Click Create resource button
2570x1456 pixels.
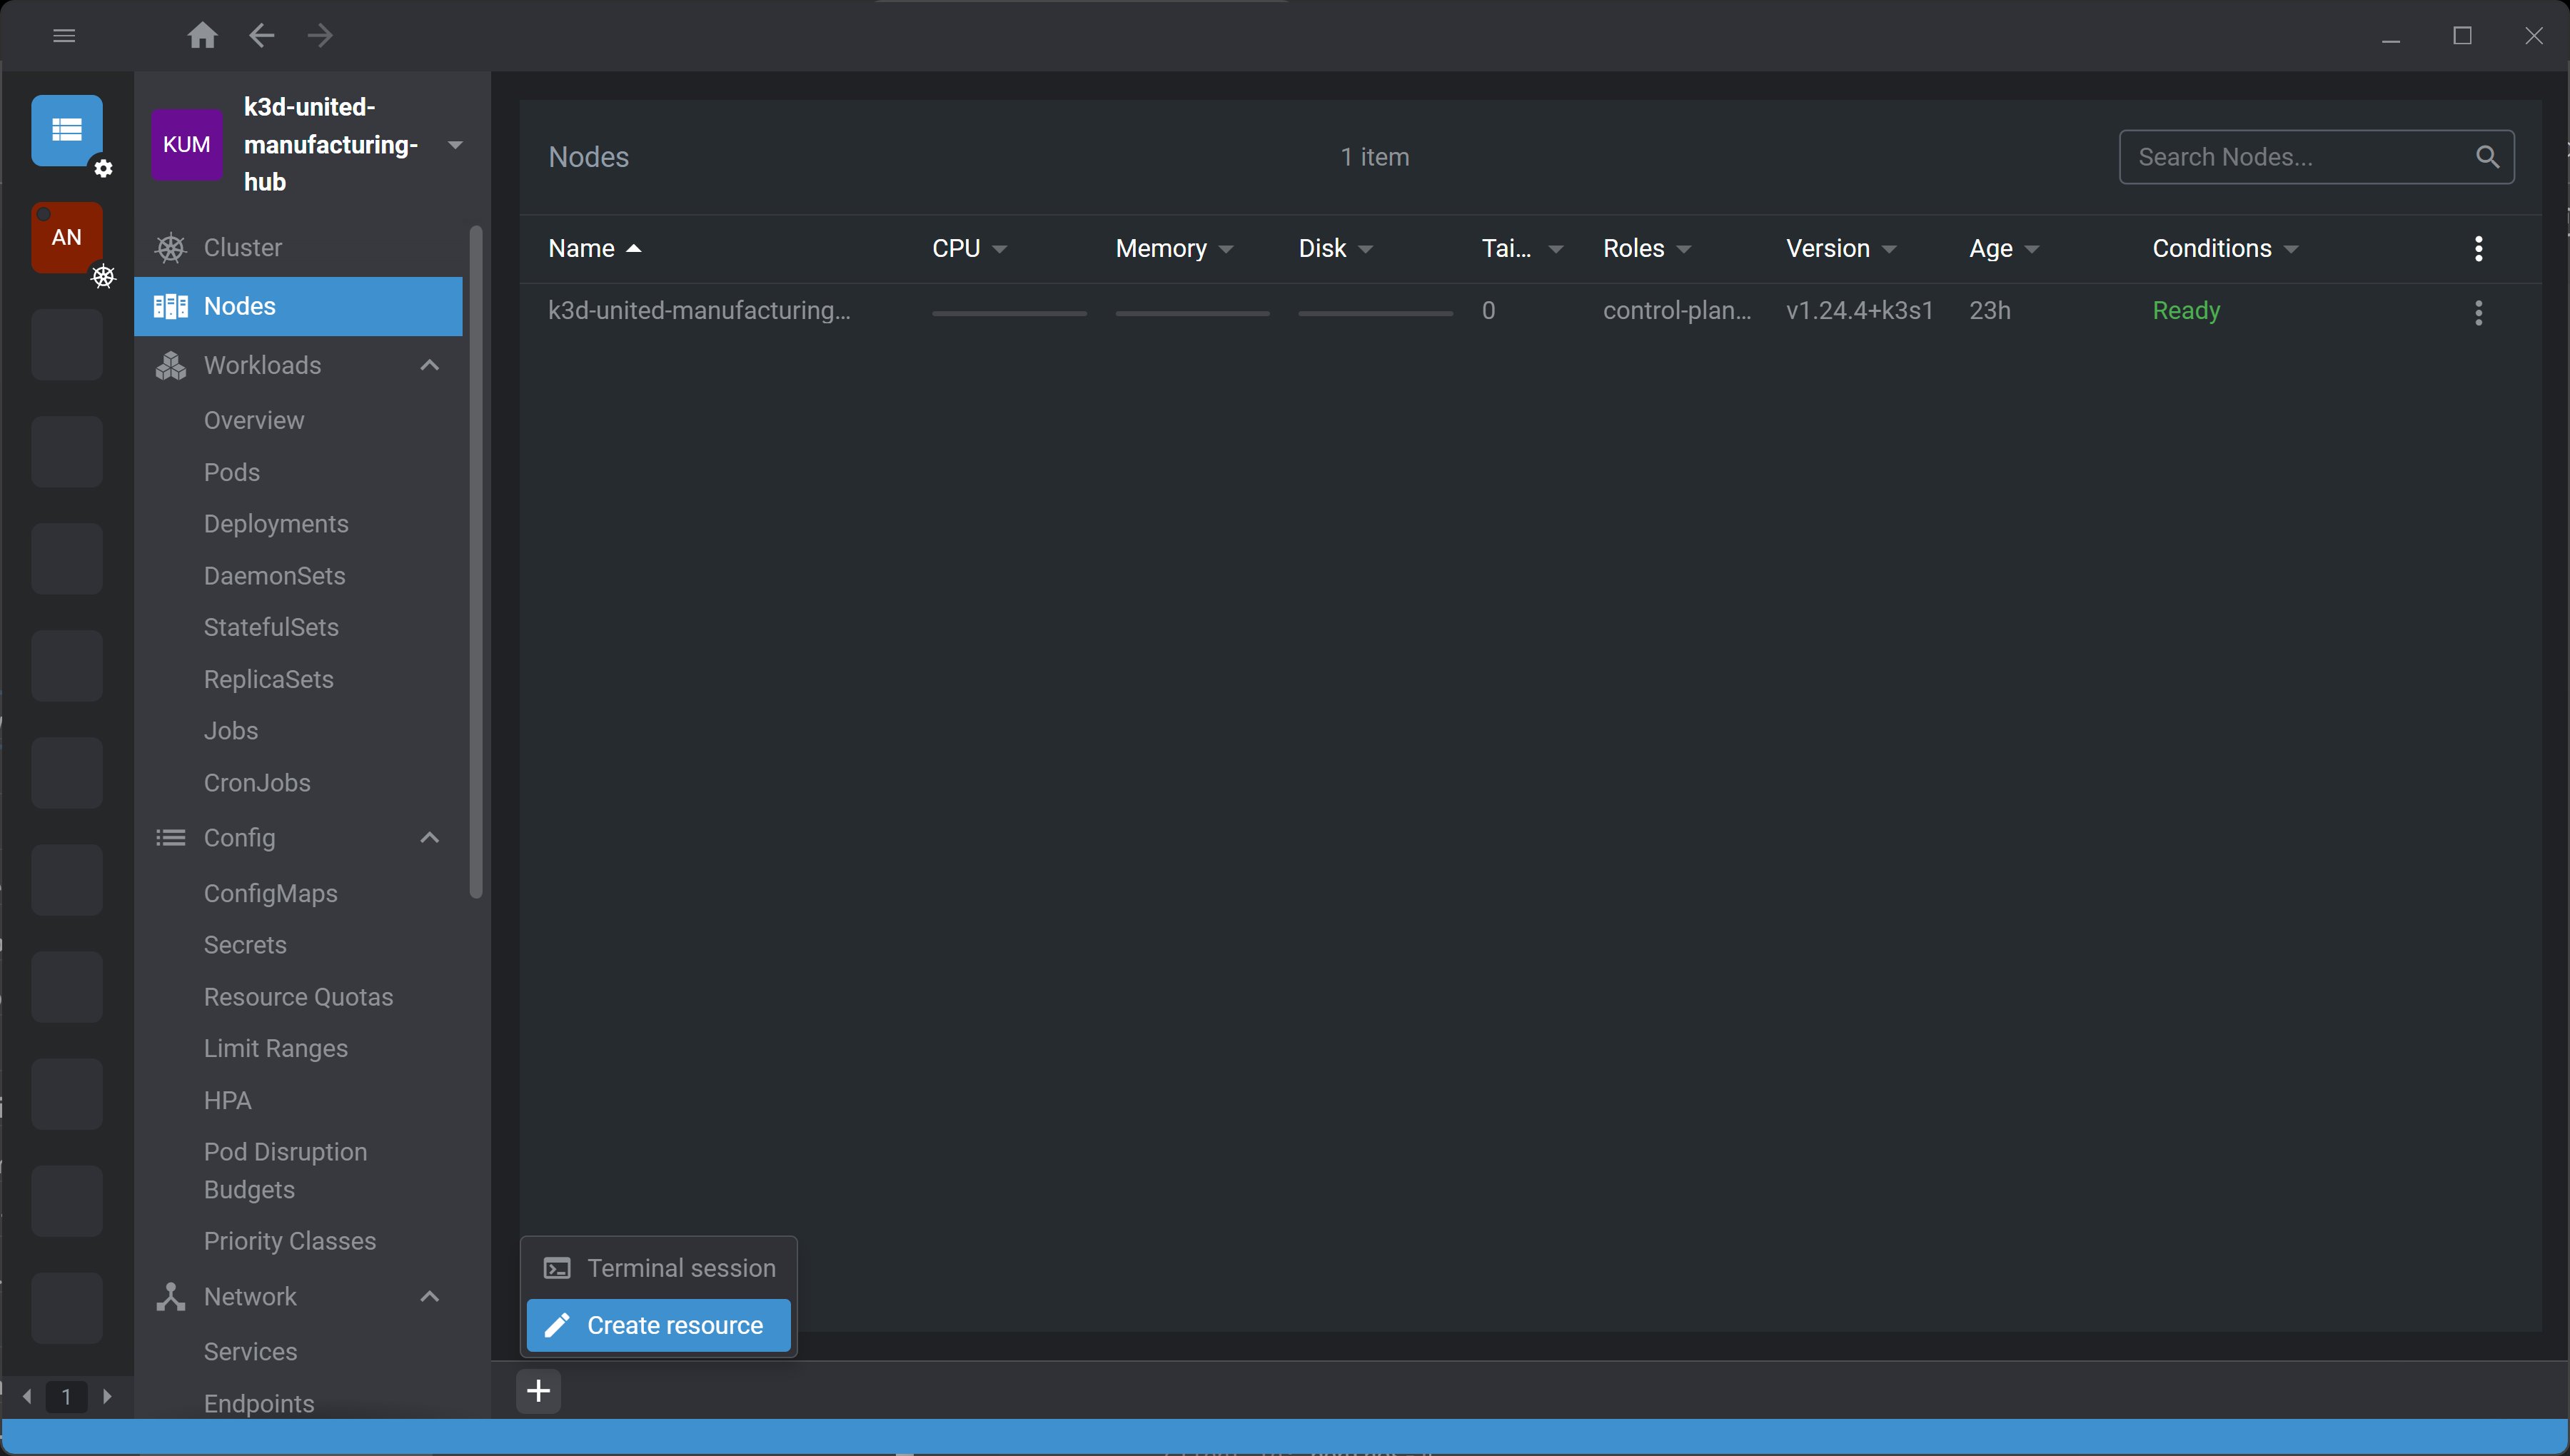coord(659,1325)
